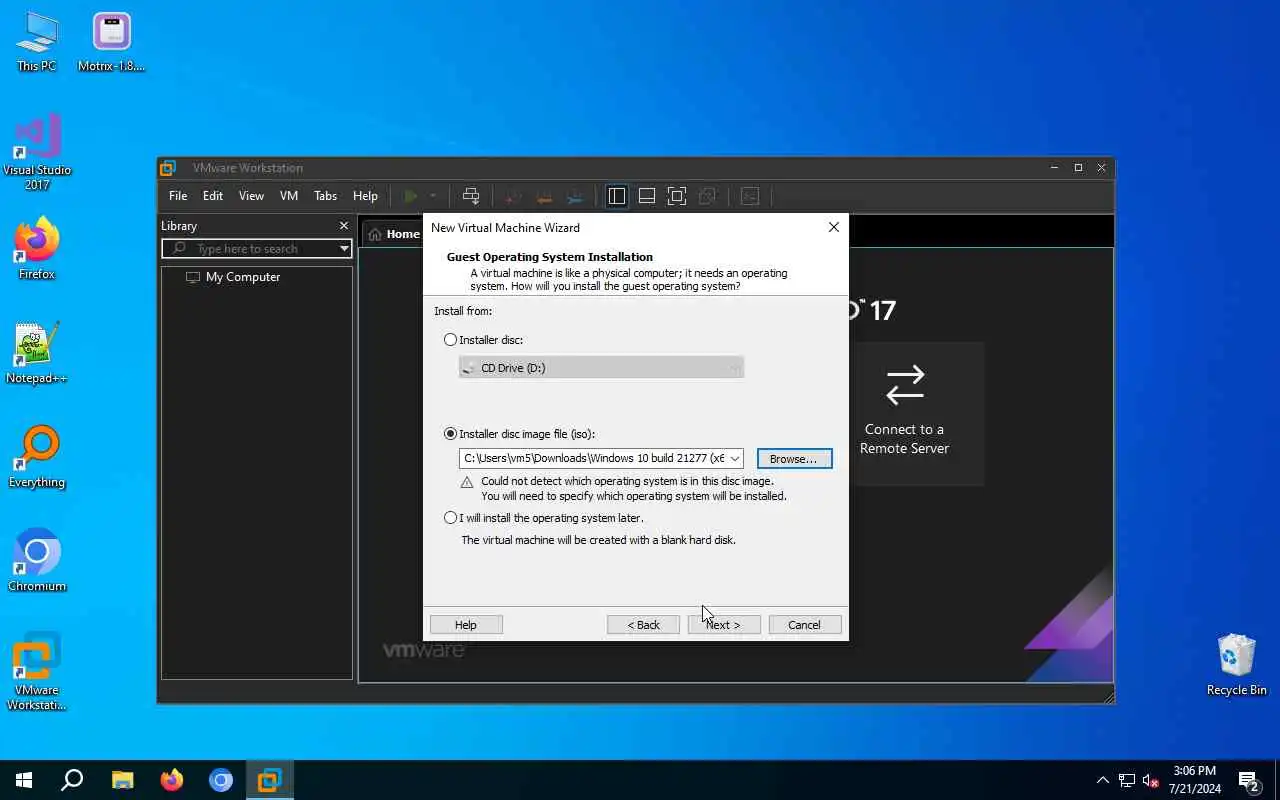
Task: Cancel the New Virtual Machine Wizard
Action: pos(805,625)
